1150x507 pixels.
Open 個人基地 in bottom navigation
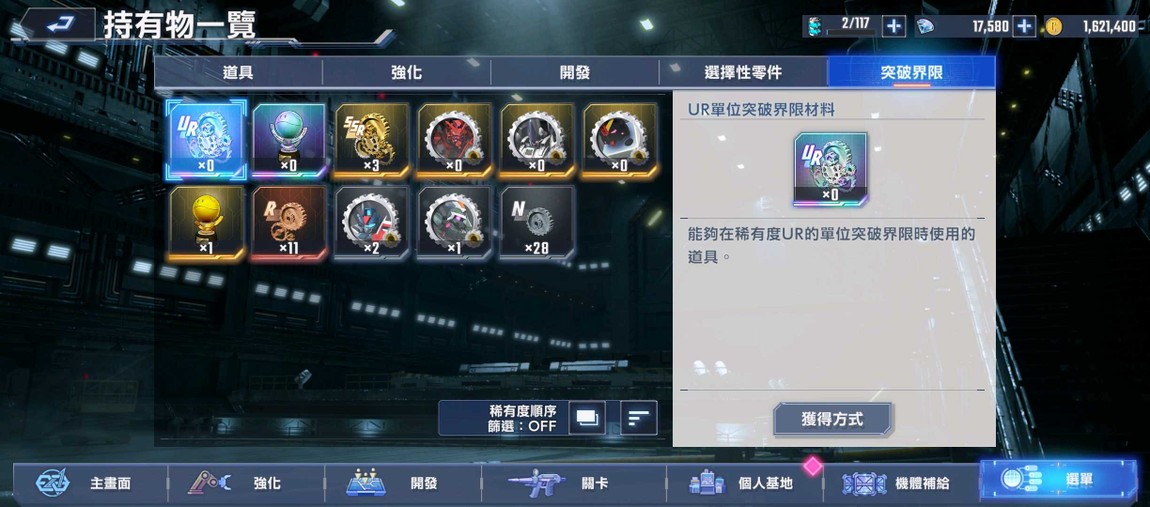[744, 484]
